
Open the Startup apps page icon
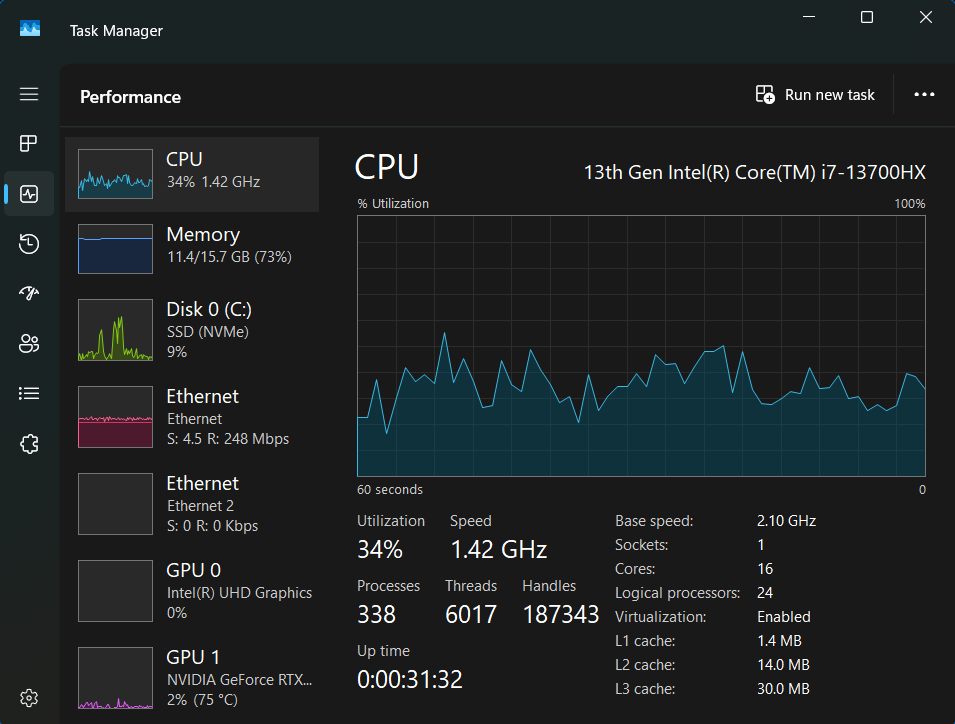point(29,294)
